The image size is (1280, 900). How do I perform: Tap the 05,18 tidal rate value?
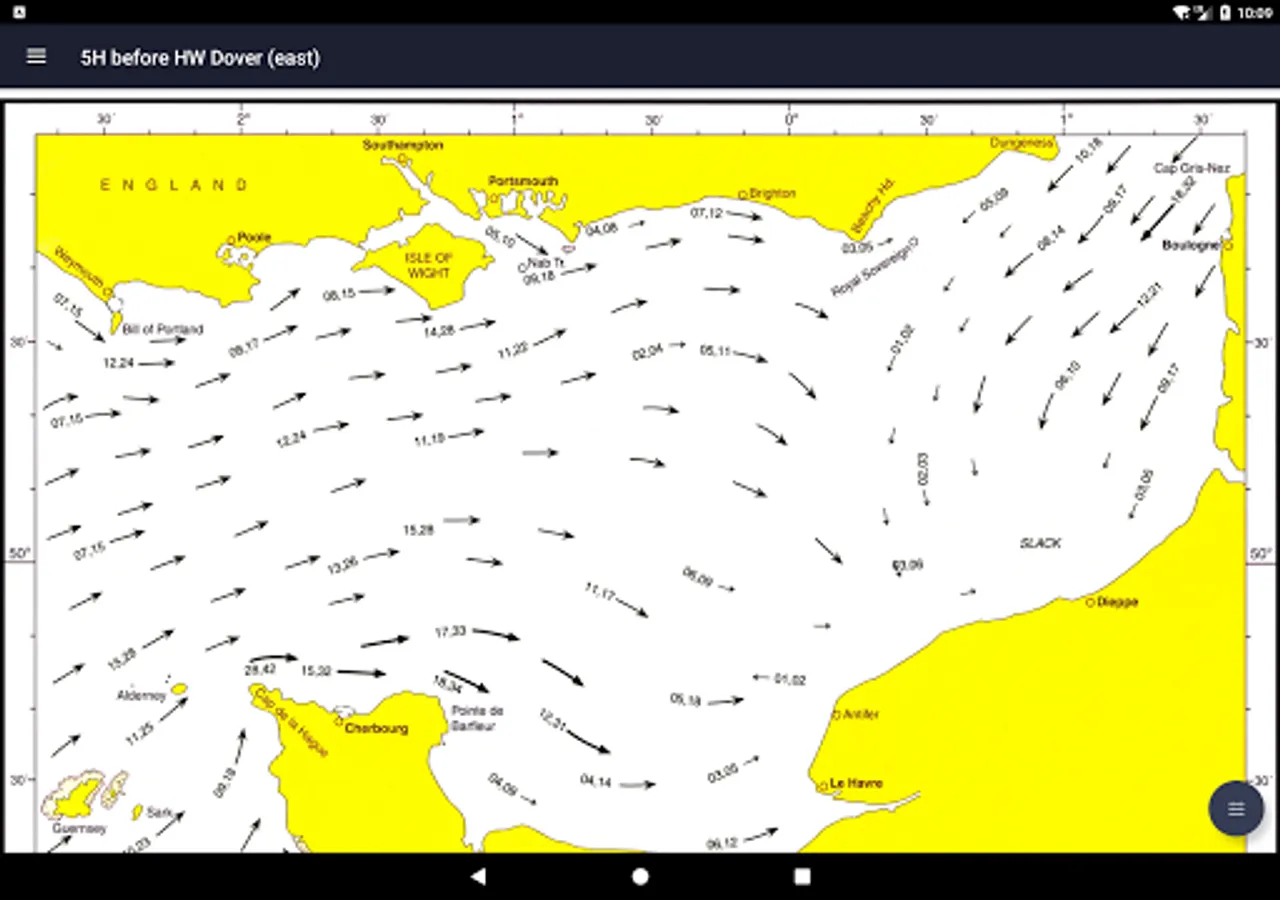[685, 700]
